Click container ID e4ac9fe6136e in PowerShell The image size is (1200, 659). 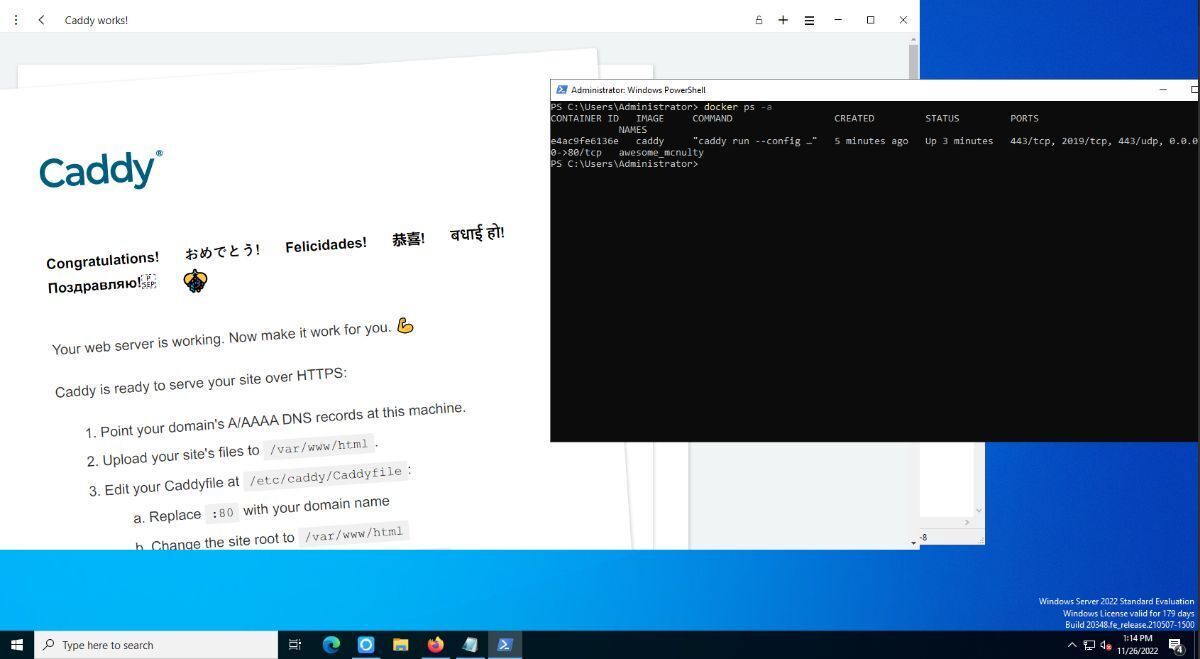[x=584, y=141]
